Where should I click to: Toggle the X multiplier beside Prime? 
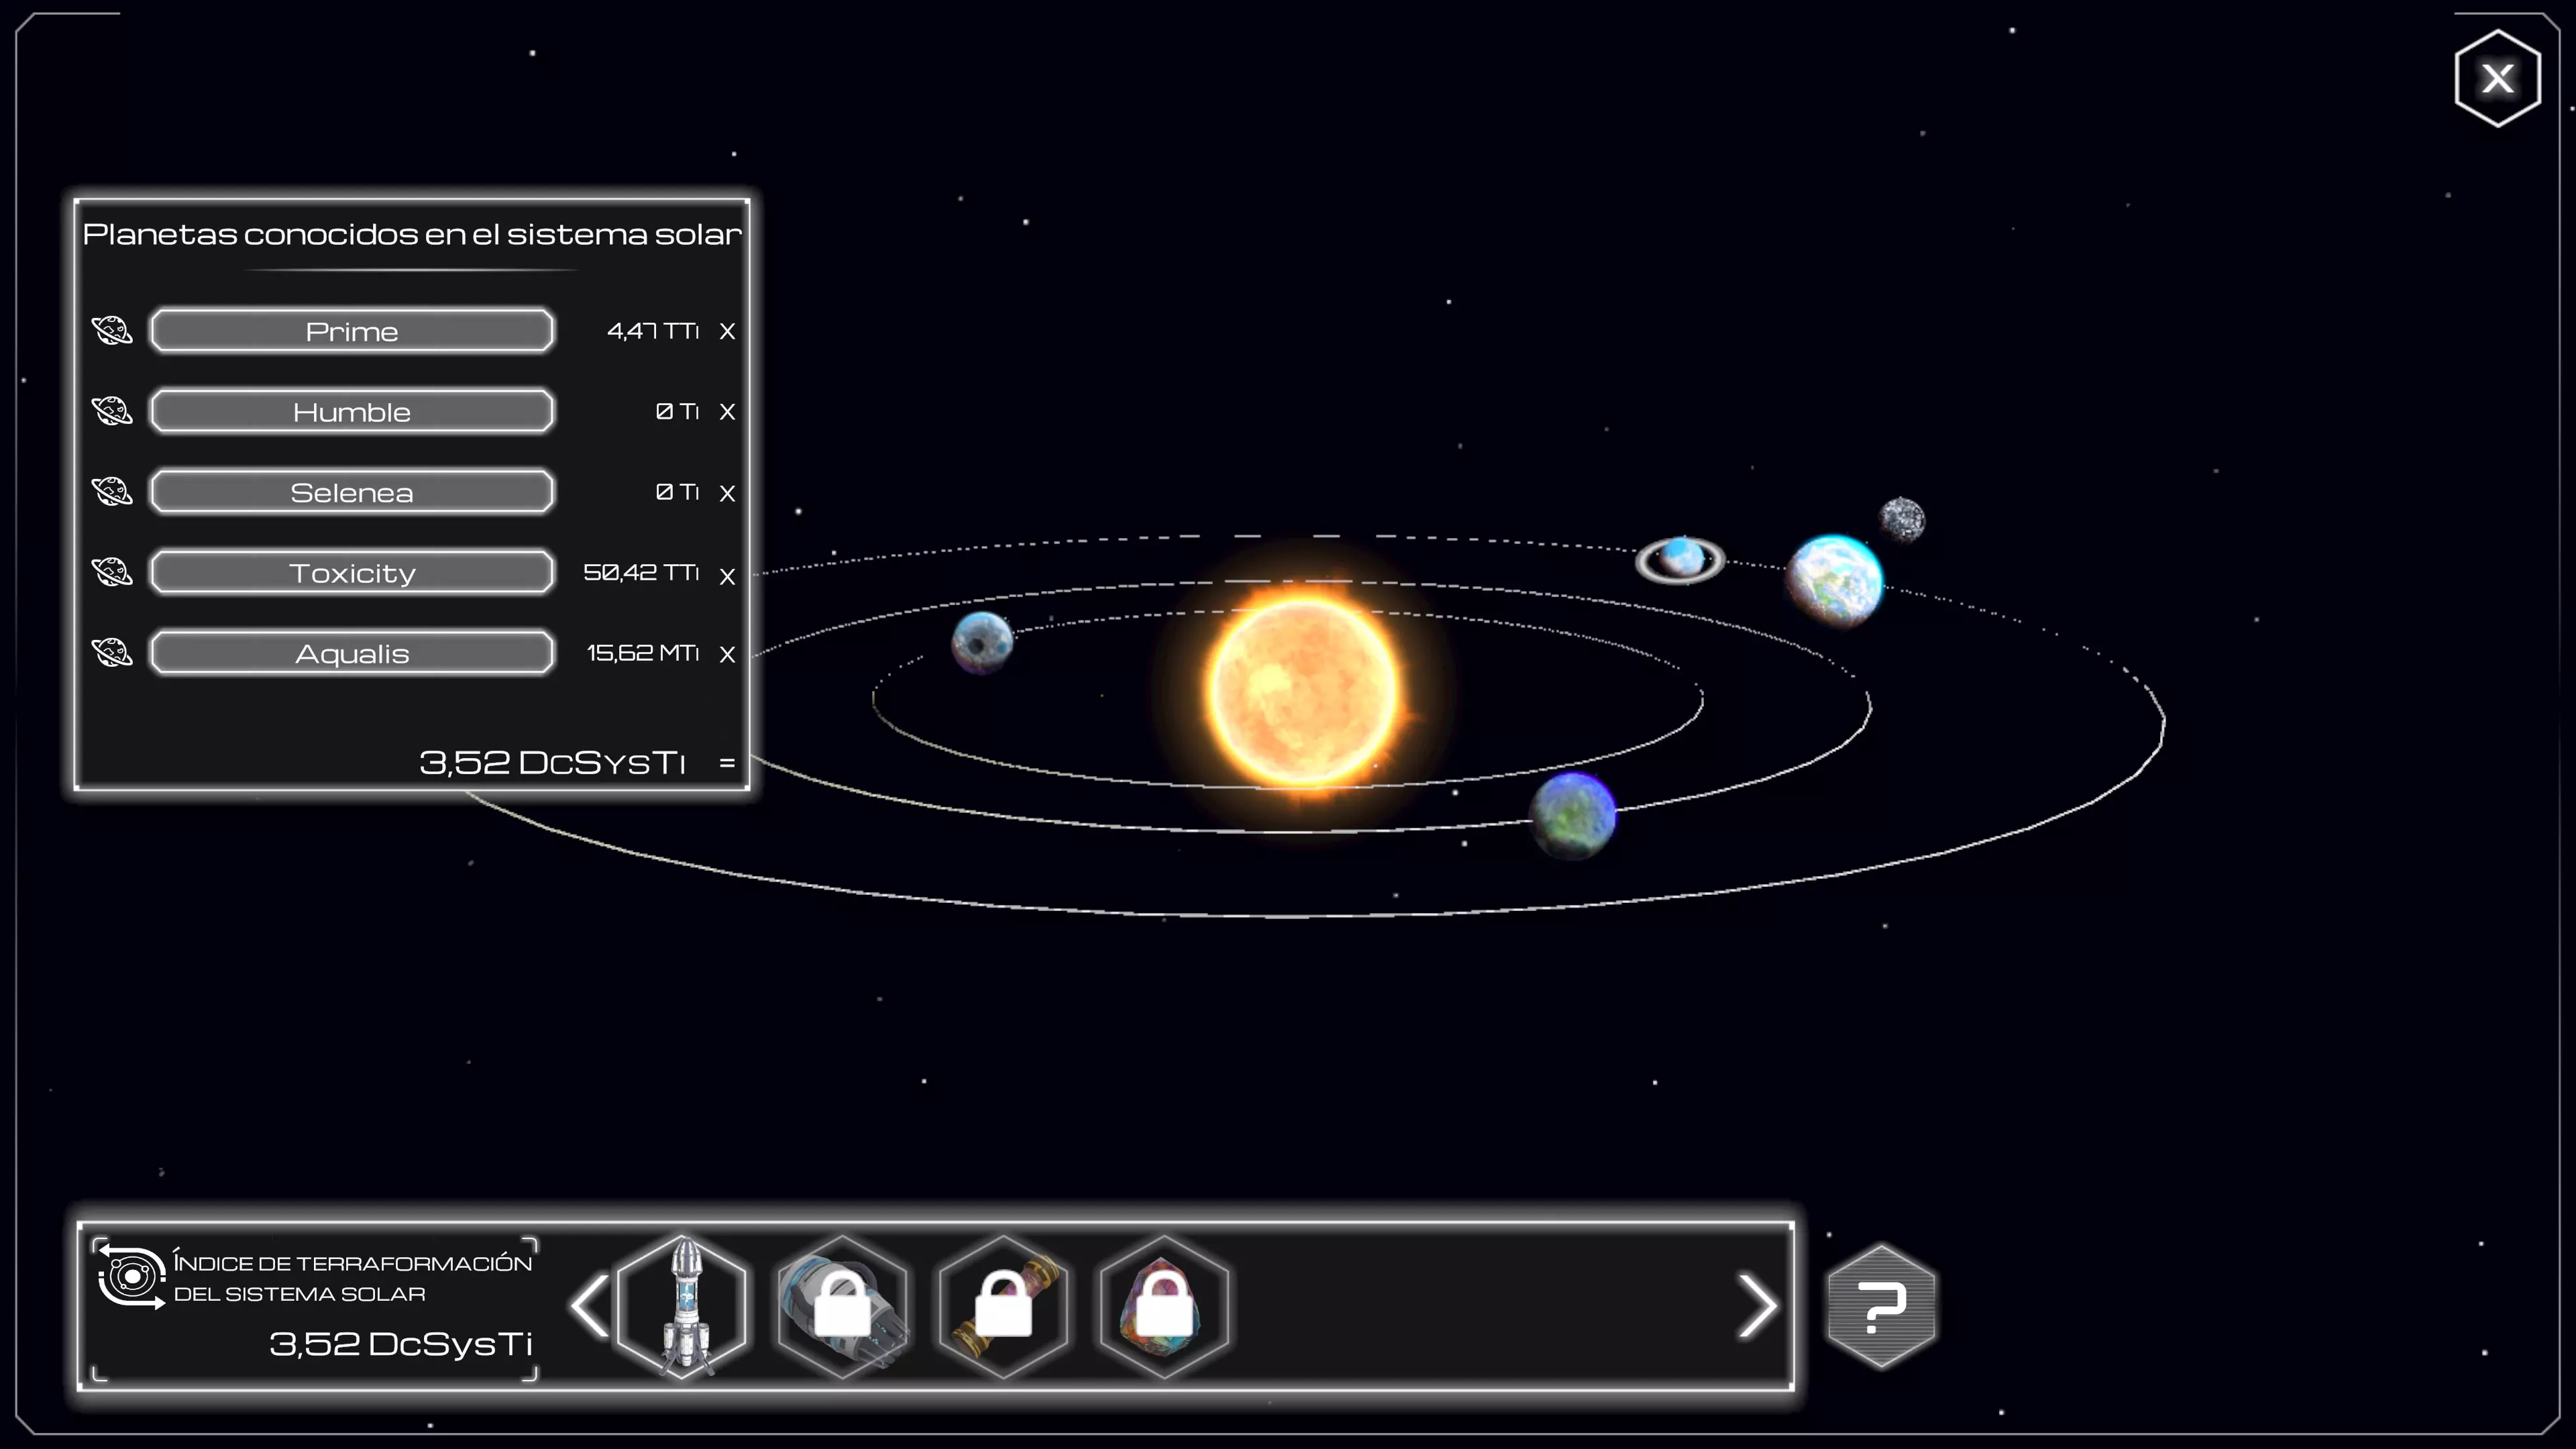click(x=727, y=331)
